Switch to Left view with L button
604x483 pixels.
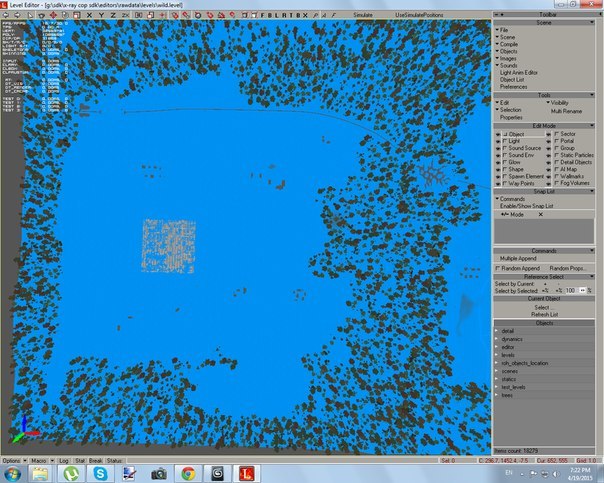[x=277, y=15]
